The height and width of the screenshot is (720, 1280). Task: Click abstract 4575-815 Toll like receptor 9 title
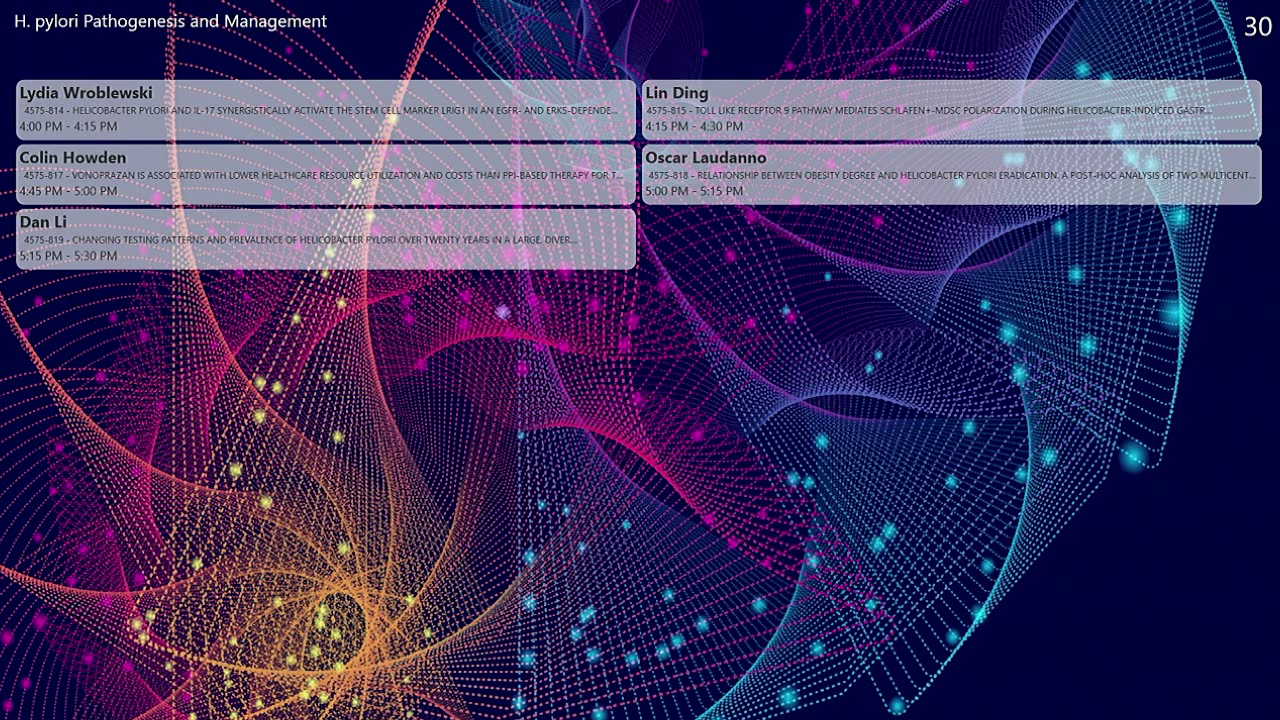(929, 110)
